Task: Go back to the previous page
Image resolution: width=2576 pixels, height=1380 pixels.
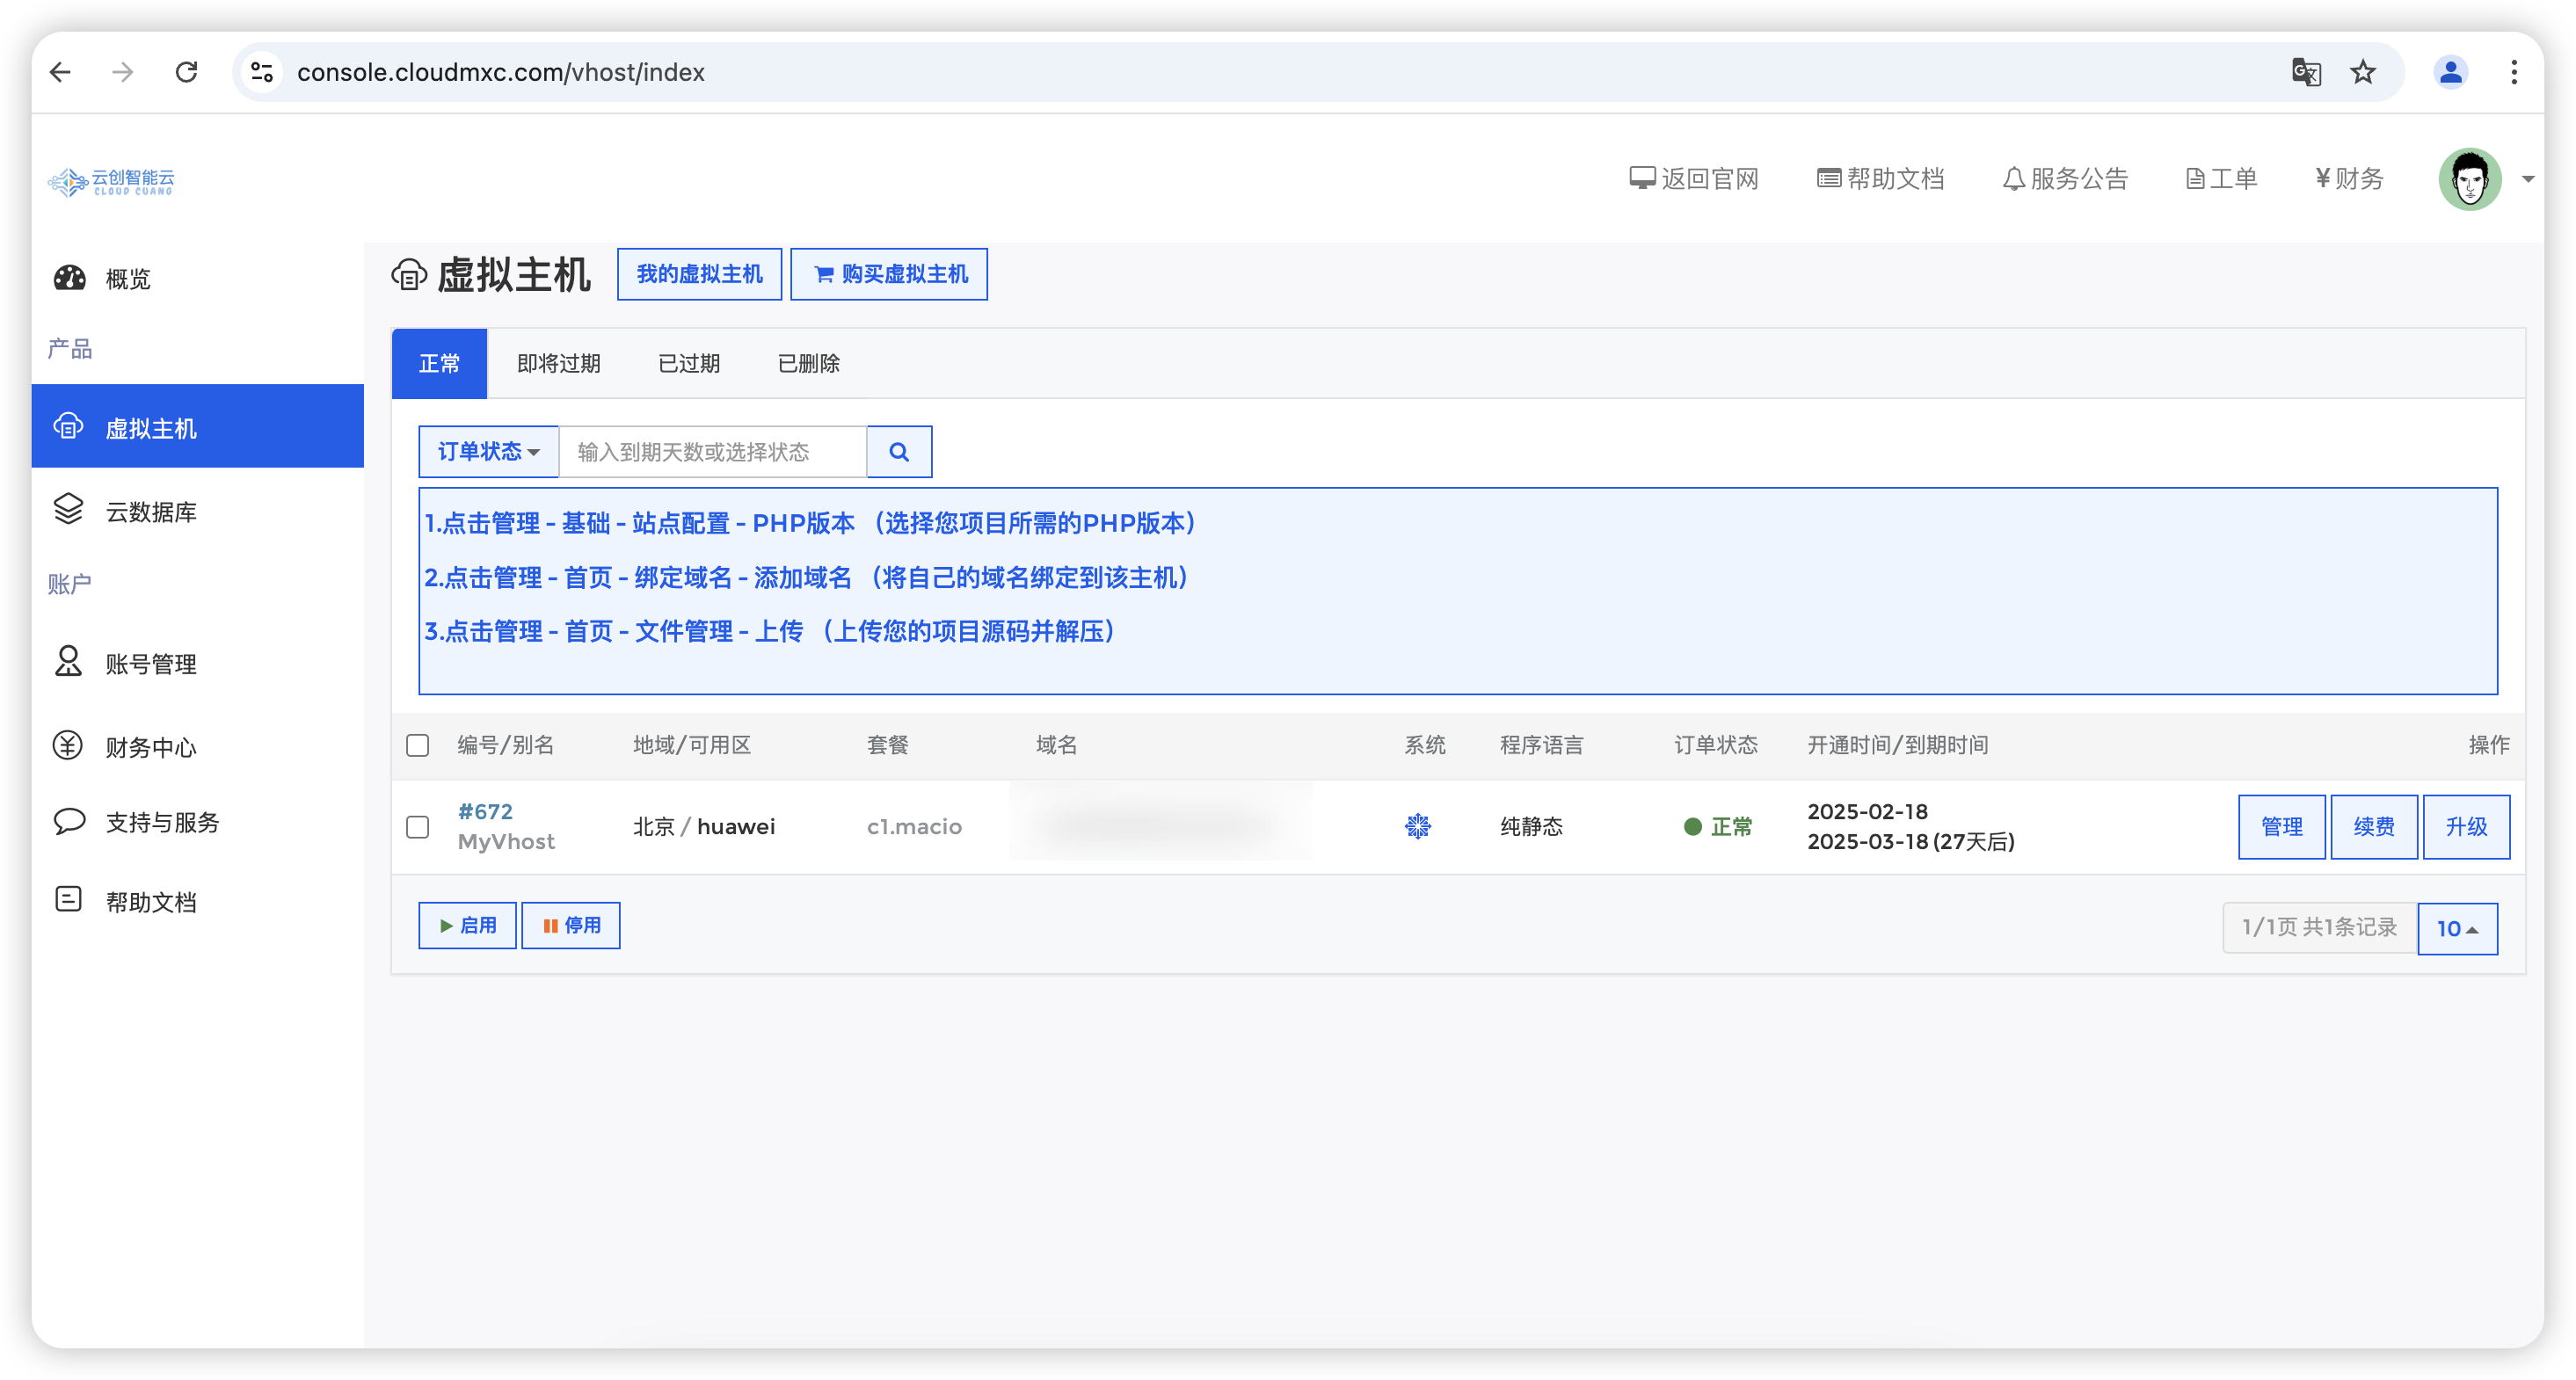Action: tap(61, 72)
